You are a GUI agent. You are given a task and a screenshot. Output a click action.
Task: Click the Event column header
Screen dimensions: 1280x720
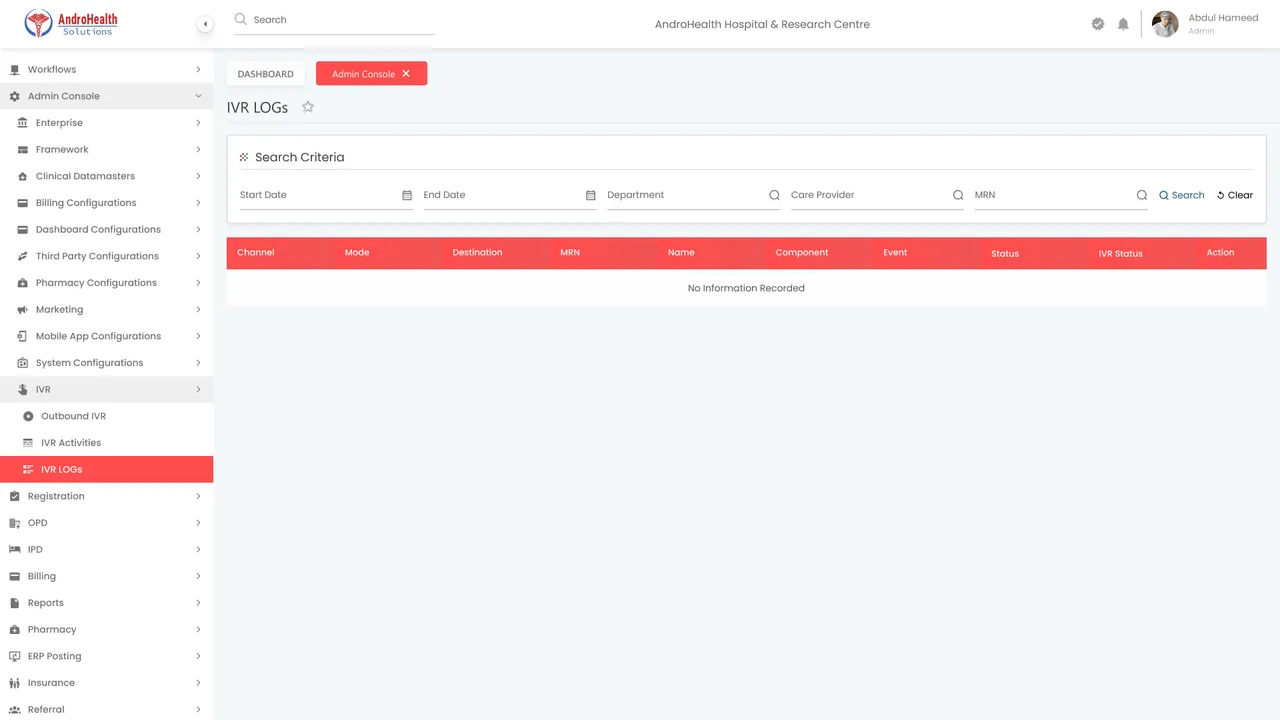tap(895, 253)
